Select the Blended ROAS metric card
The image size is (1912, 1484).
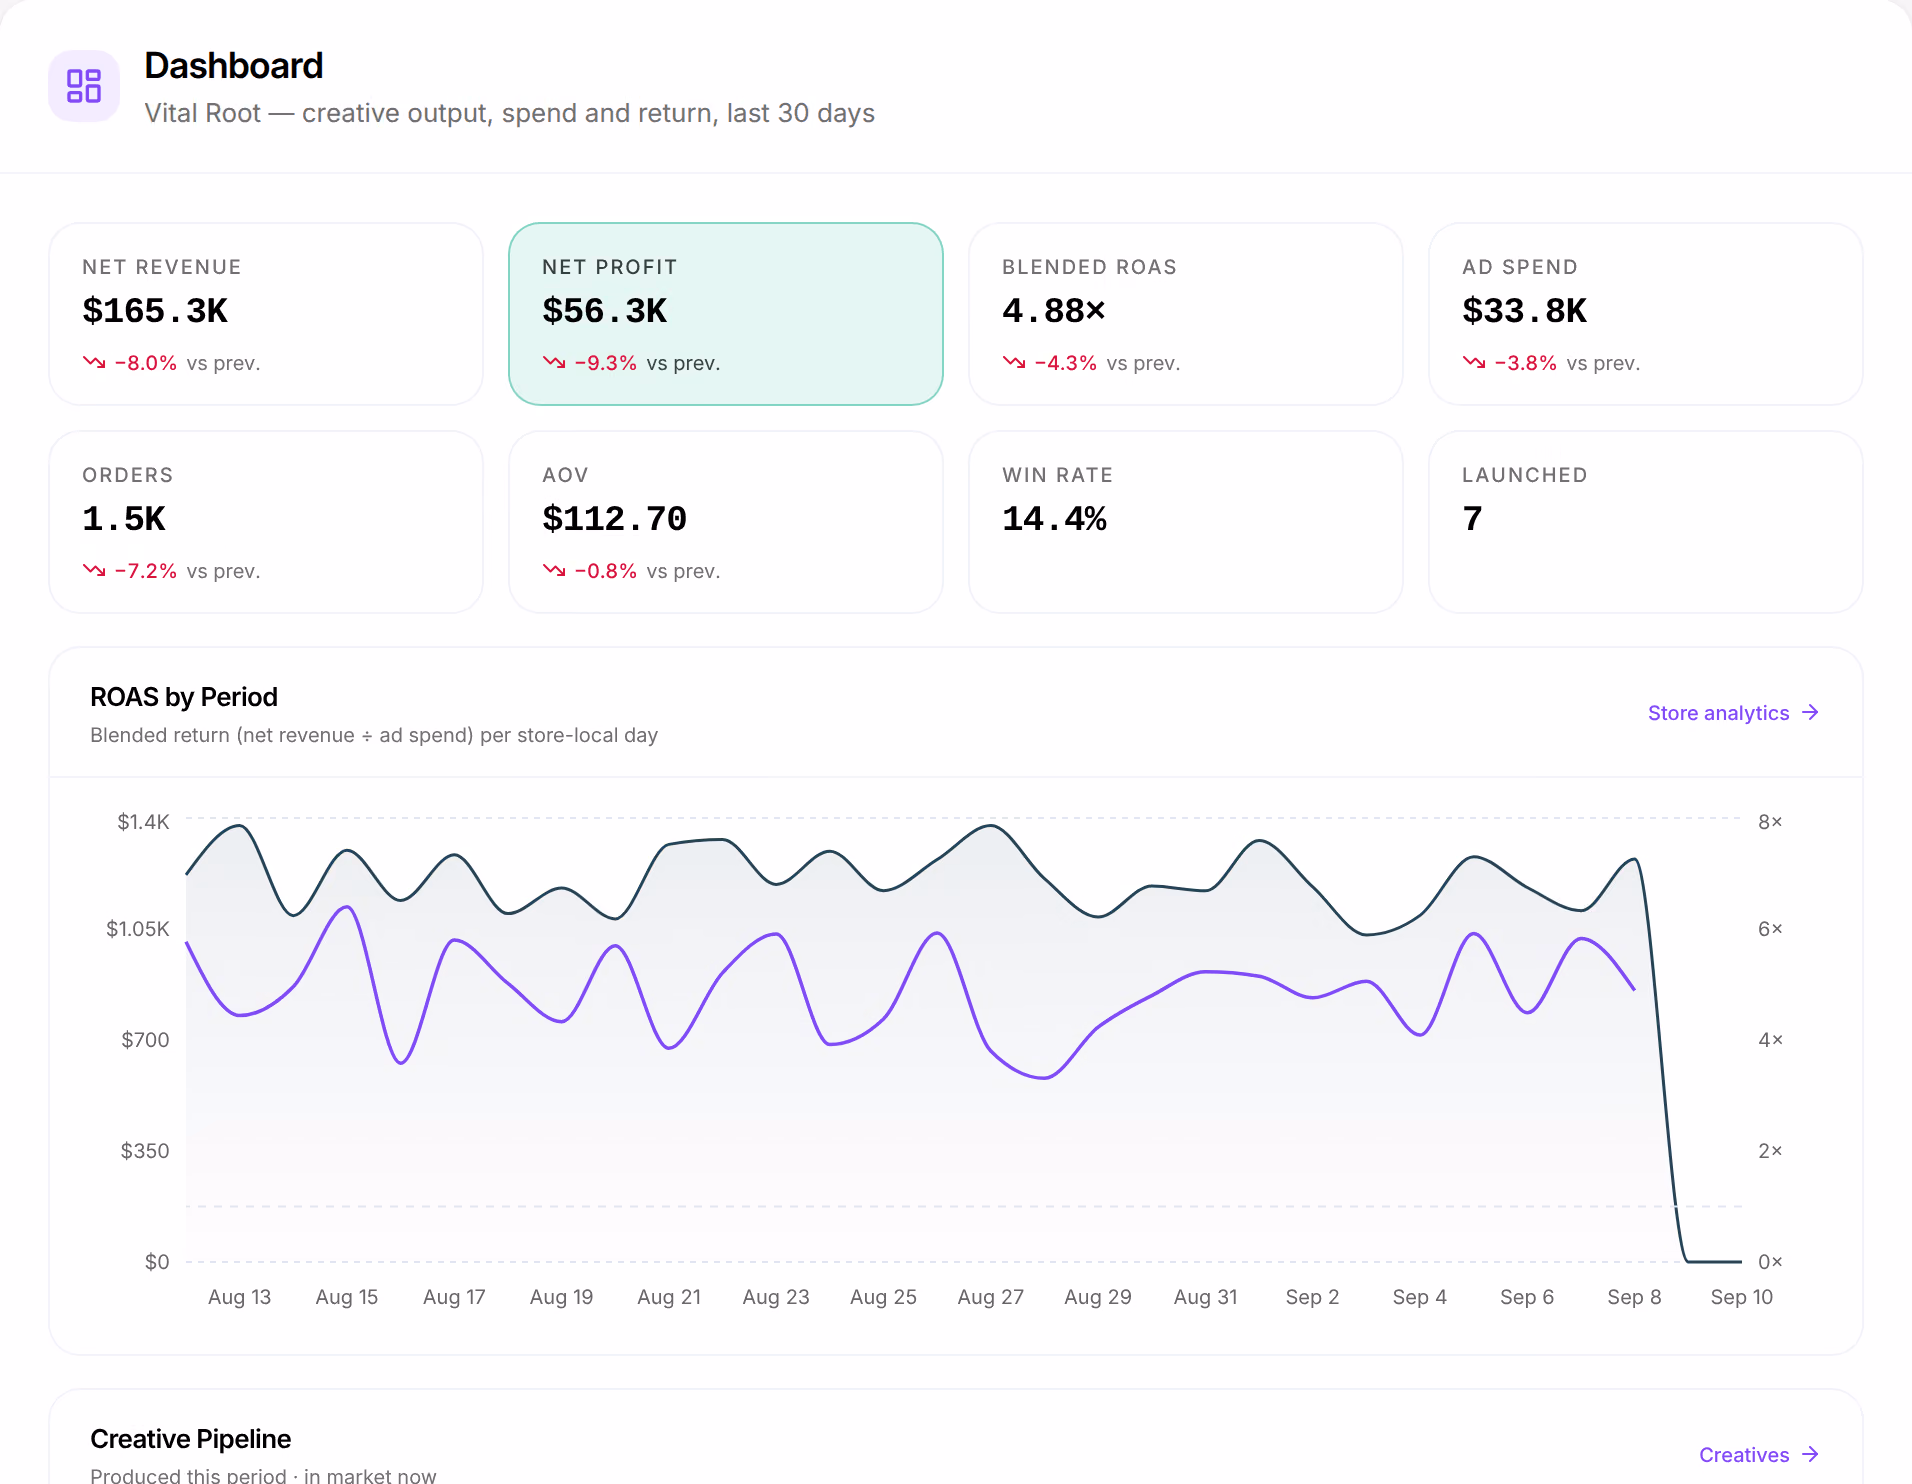[x=1186, y=314]
